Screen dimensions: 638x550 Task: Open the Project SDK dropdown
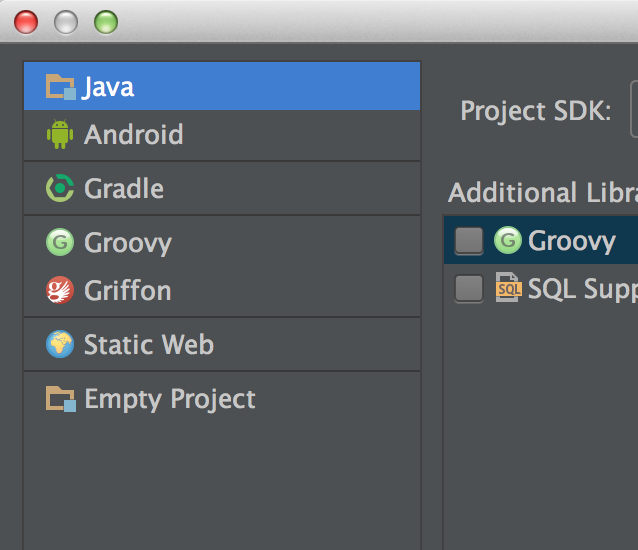click(634, 109)
